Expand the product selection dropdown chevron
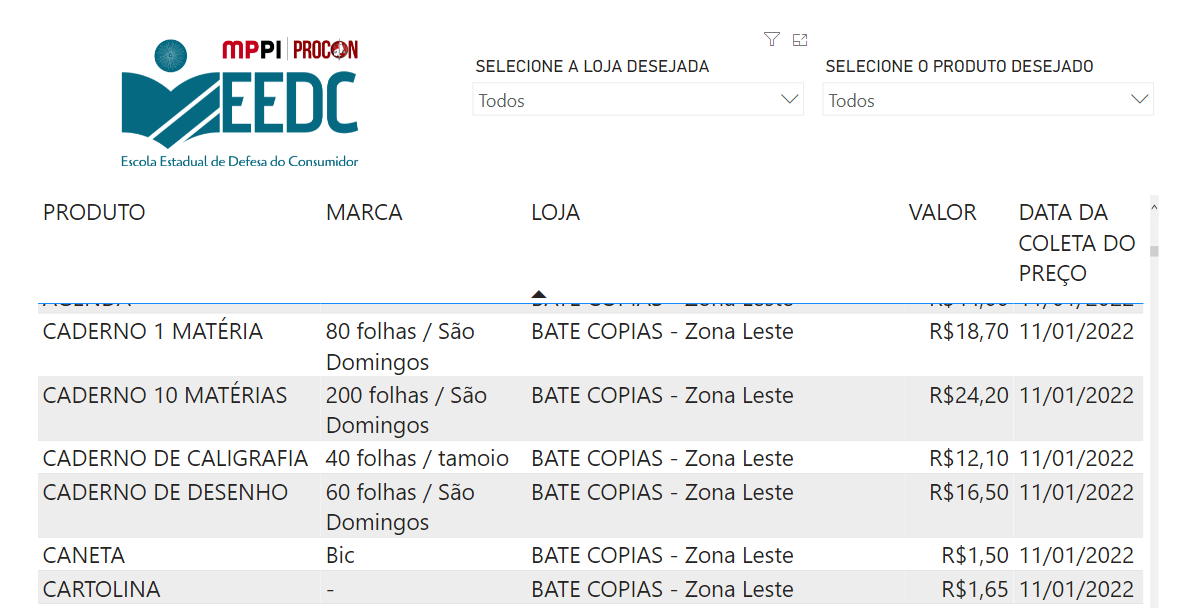Viewport: 1185px width, 608px height. [1139, 99]
